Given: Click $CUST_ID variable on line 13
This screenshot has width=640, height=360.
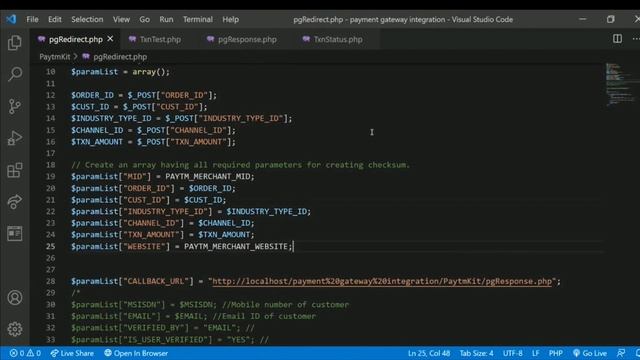Looking at the screenshot, I should pos(90,107).
